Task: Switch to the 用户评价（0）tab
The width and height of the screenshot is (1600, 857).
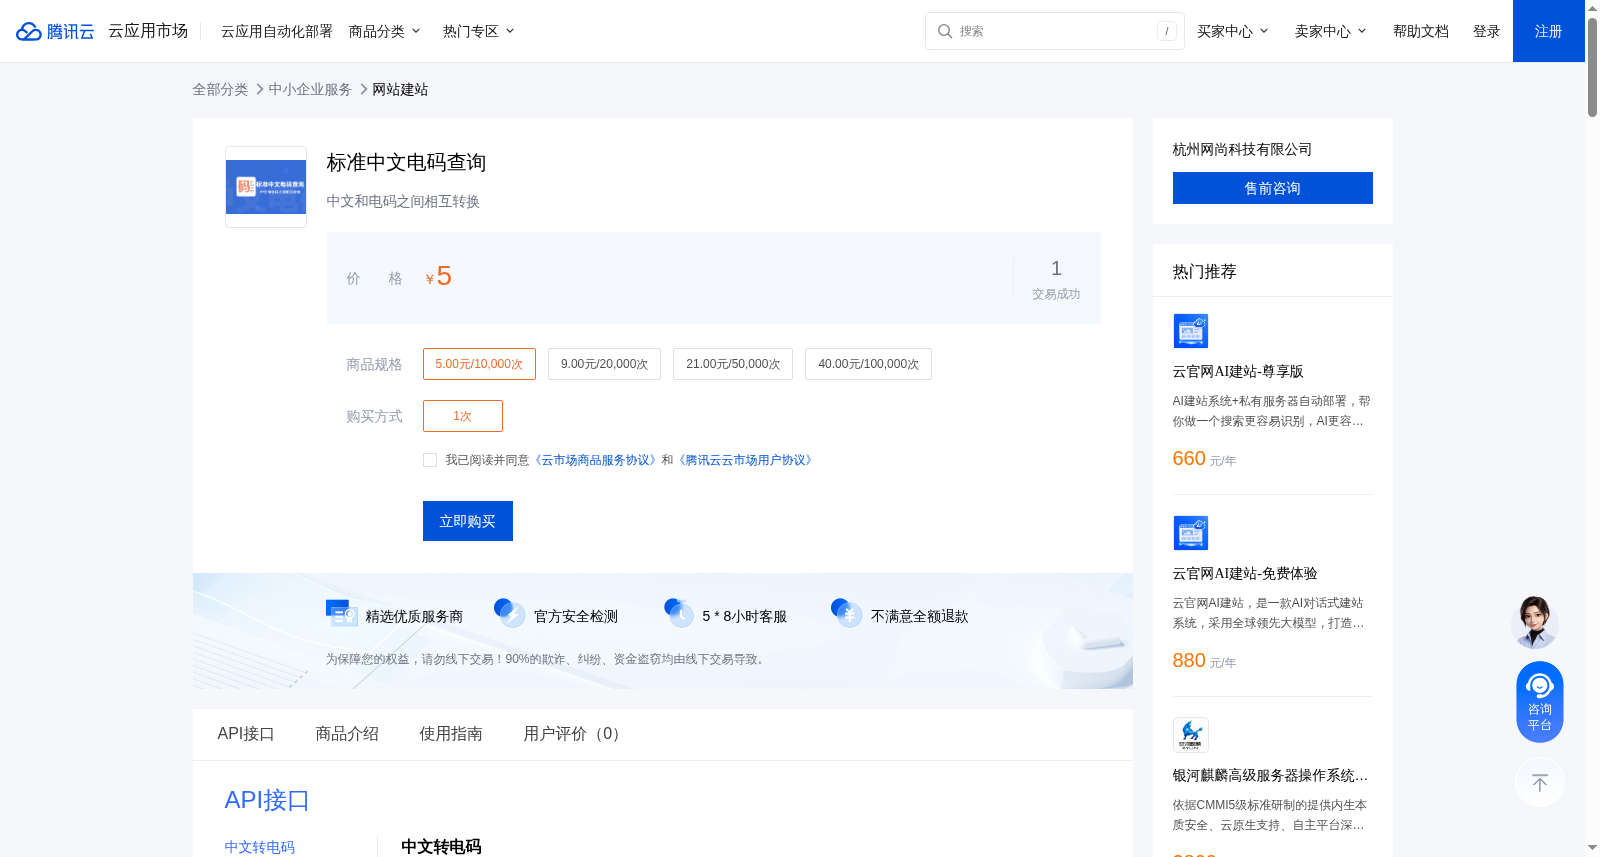Action: [x=575, y=734]
